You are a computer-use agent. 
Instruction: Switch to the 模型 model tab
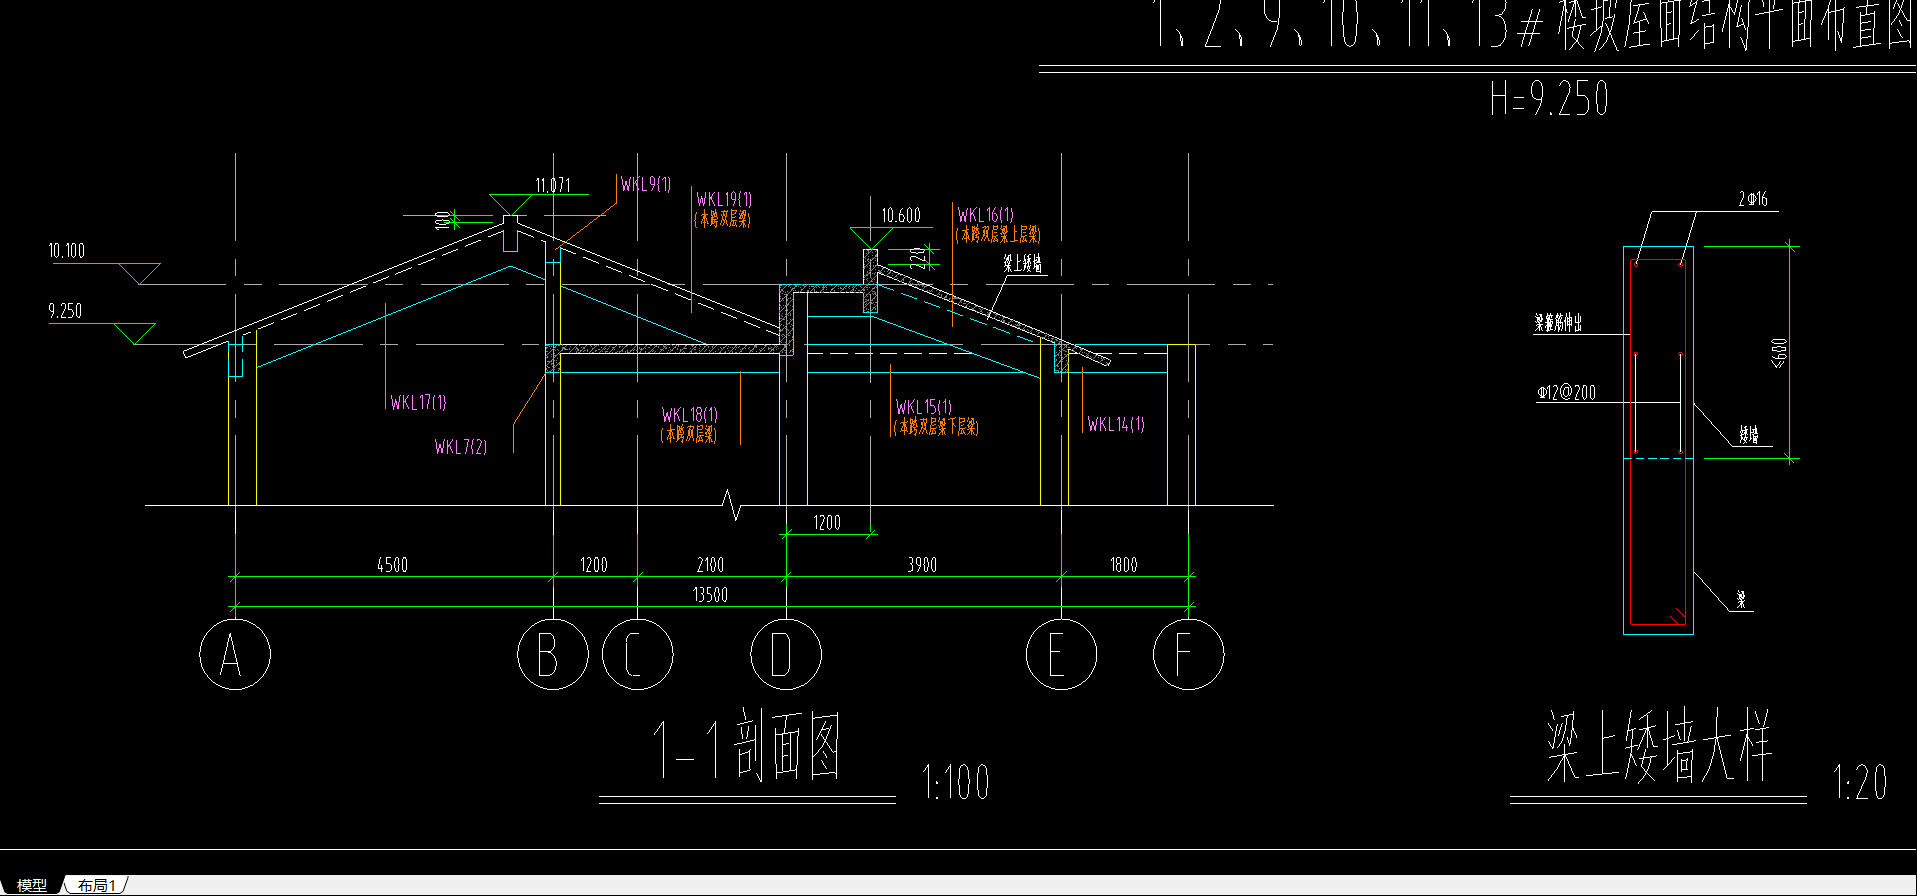click(31, 885)
